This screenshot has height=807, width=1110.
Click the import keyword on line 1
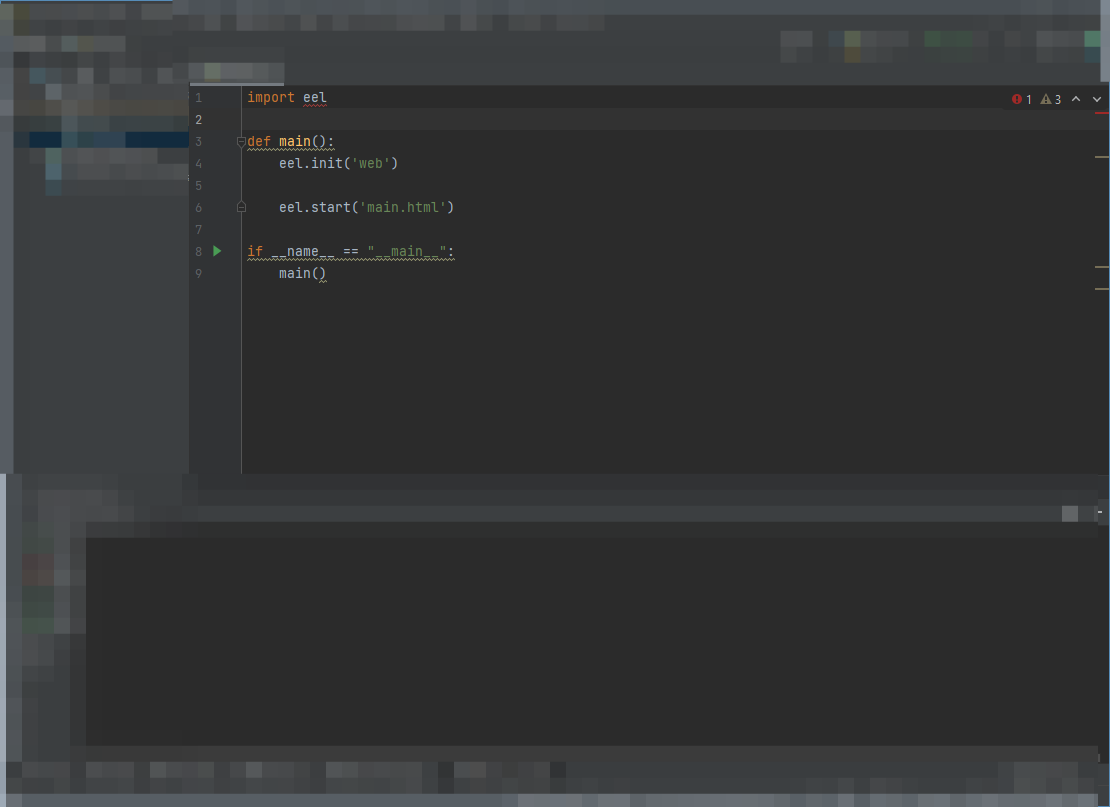point(270,98)
